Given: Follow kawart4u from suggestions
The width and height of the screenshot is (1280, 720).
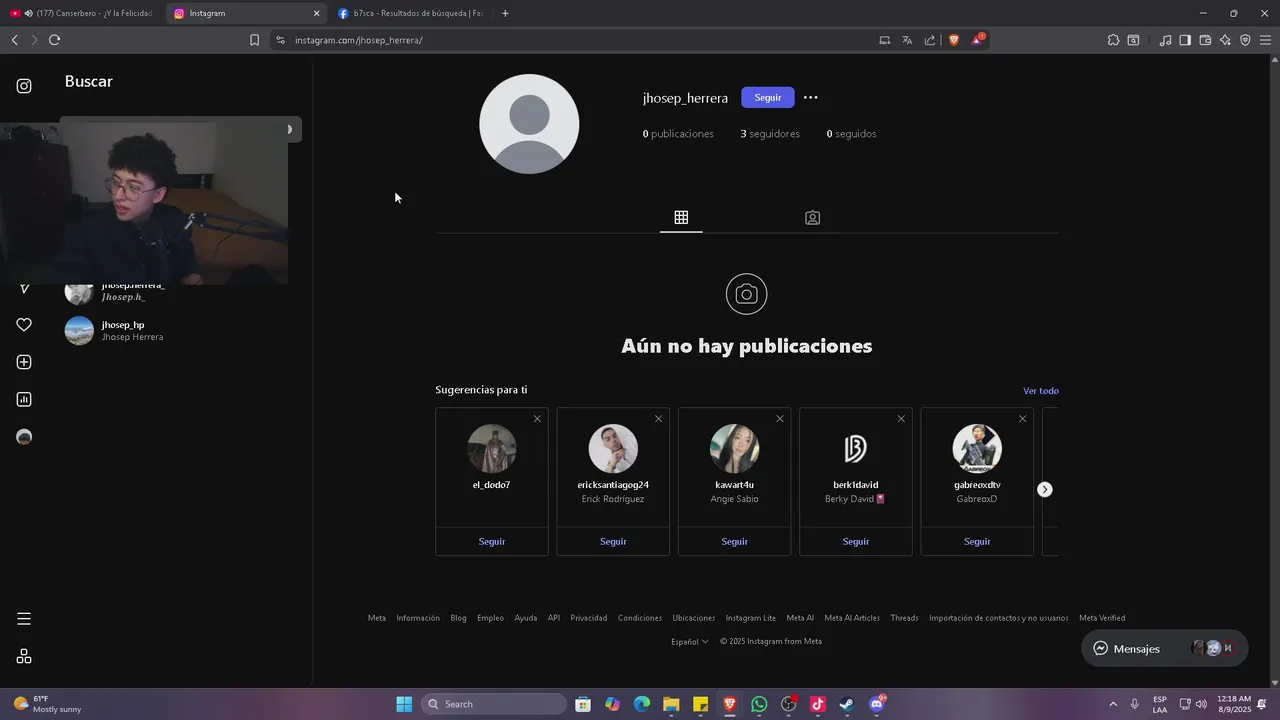Looking at the screenshot, I should coord(735,541).
